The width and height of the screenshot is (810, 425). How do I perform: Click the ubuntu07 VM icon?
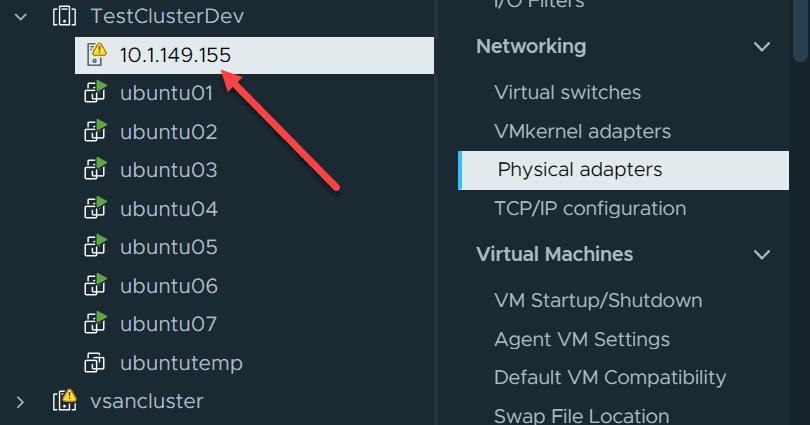[x=96, y=325]
